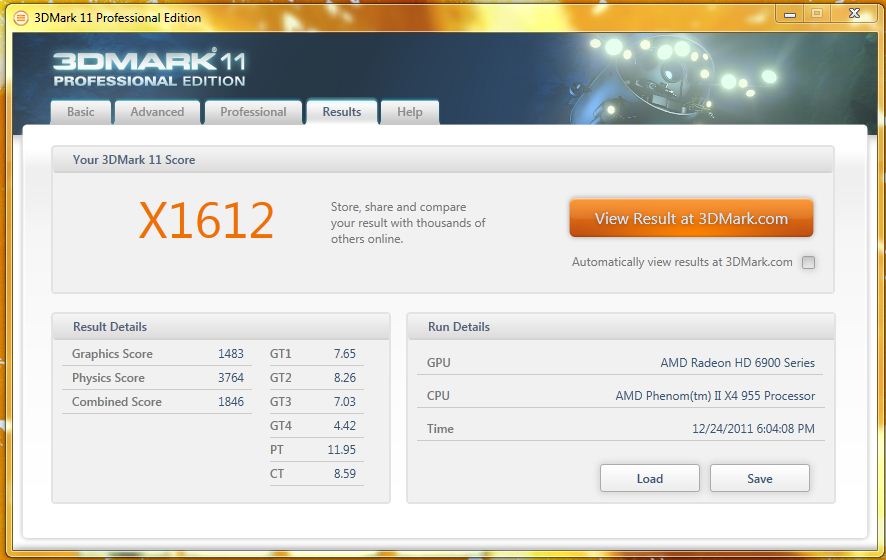Click the GT3 value 7.03
Screen dimensions: 886x560
[345, 402]
